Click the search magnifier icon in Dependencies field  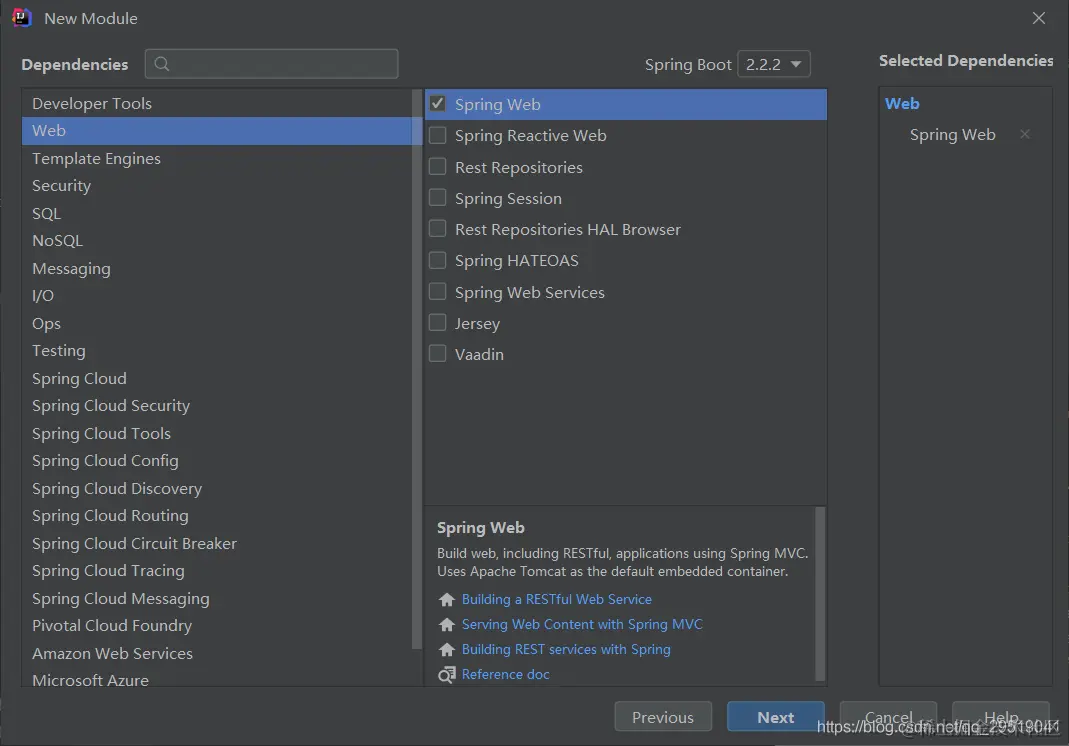(162, 64)
